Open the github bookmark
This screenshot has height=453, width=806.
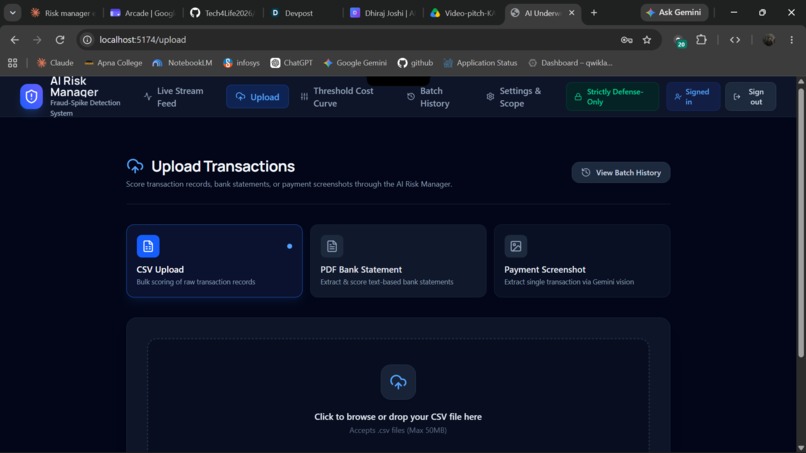point(415,63)
